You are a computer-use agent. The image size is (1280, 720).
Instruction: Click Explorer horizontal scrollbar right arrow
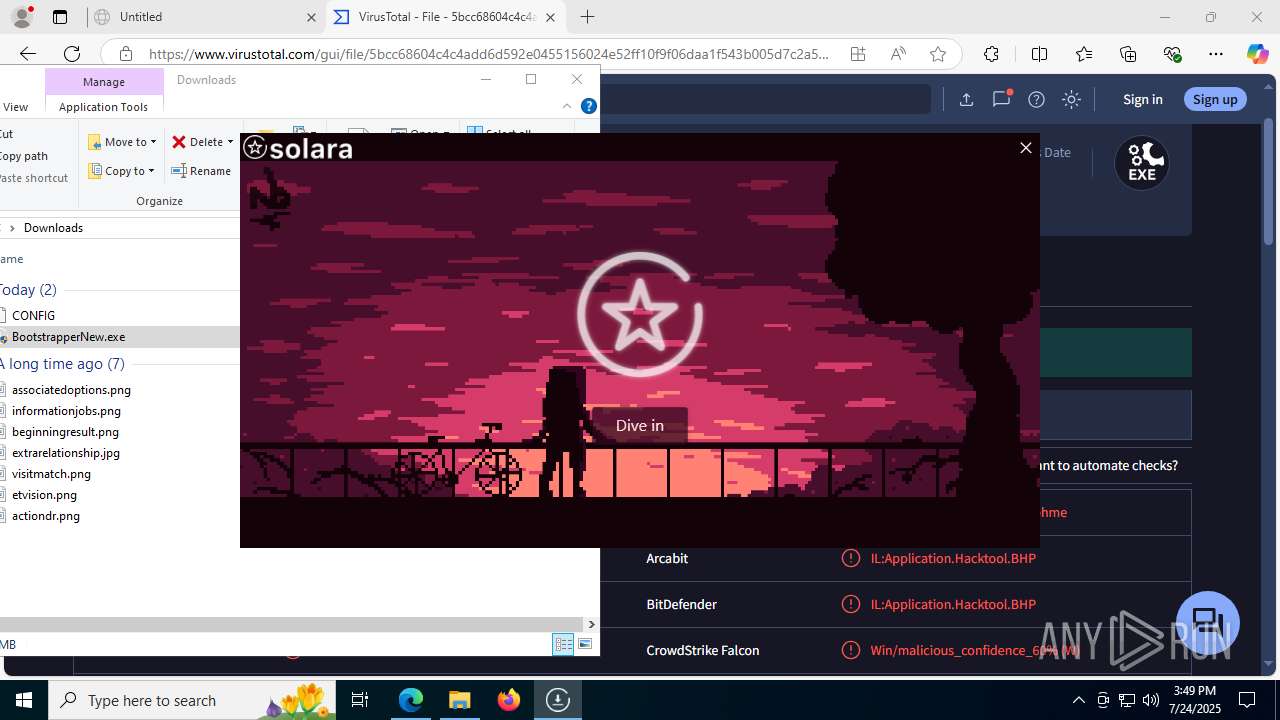click(x=591, y=625)
